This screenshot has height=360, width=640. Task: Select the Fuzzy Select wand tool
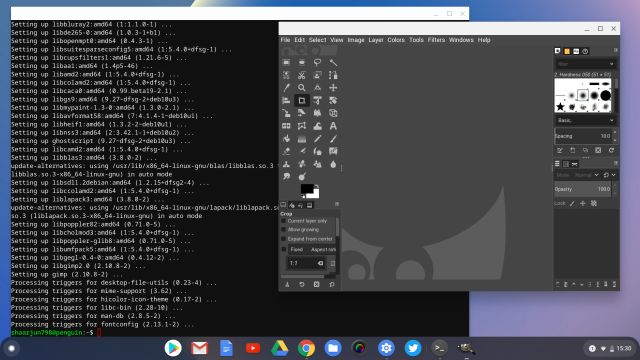point(333,62)
